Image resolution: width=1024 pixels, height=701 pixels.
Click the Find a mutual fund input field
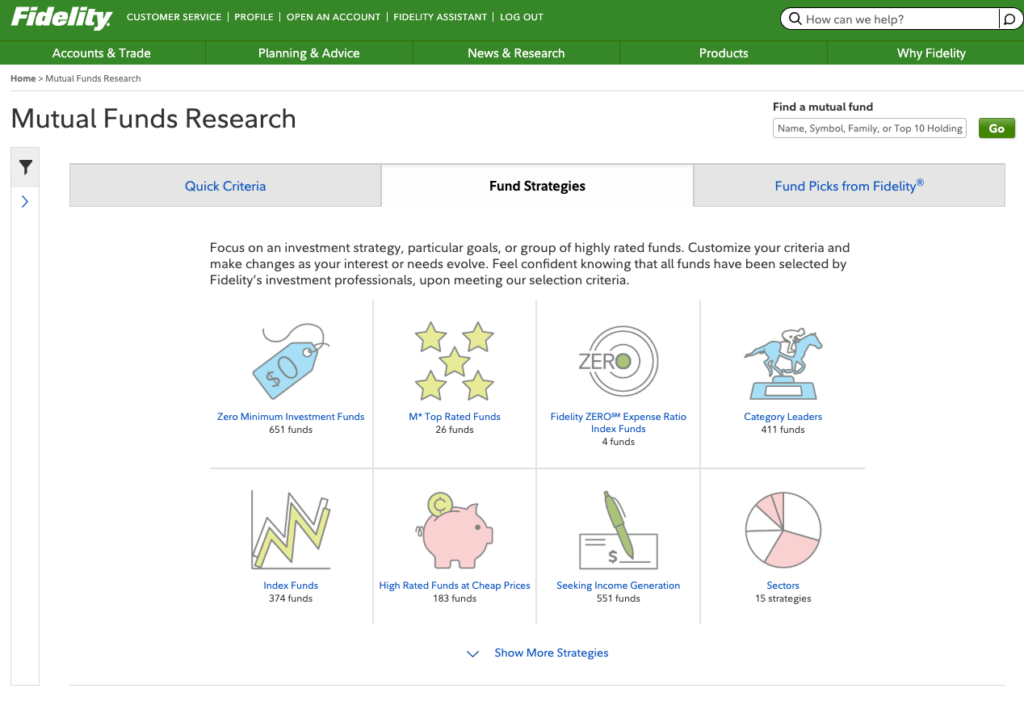click(869, 128)
